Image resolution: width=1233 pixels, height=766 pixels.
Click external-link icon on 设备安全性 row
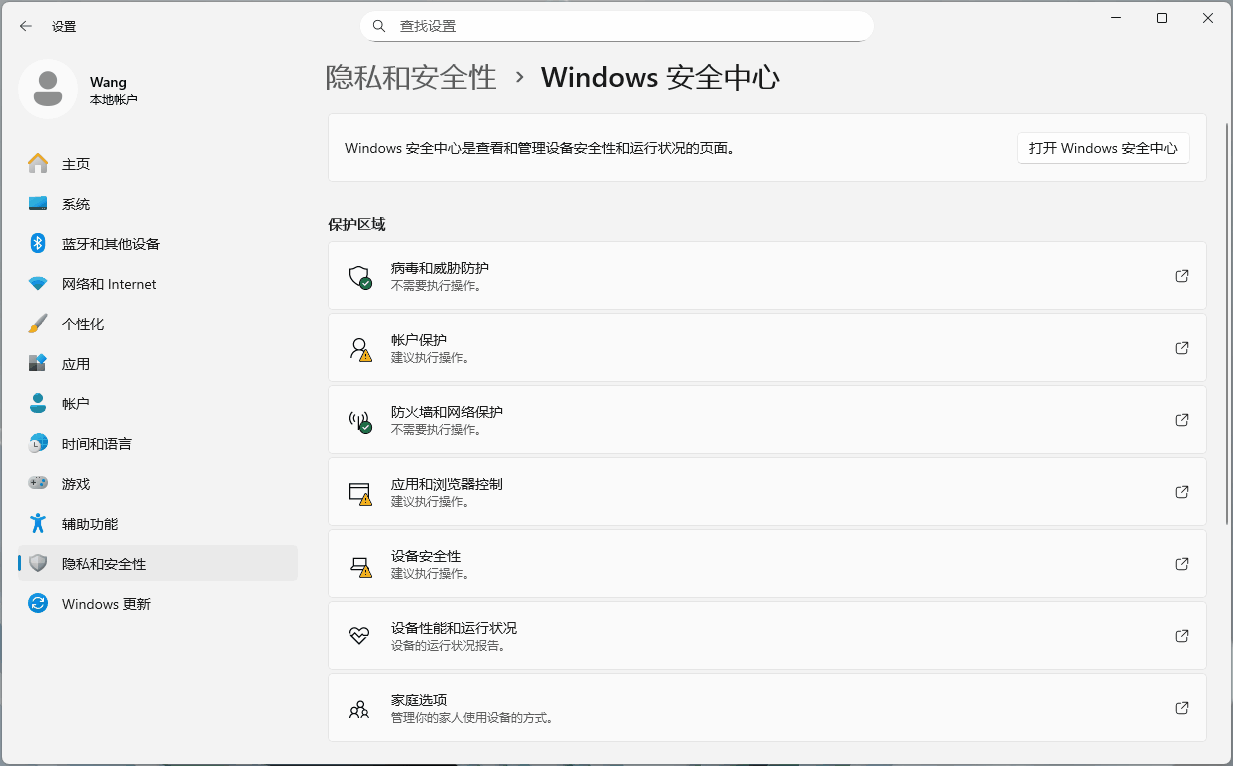pyautogui.click(x=1182, y=564)
